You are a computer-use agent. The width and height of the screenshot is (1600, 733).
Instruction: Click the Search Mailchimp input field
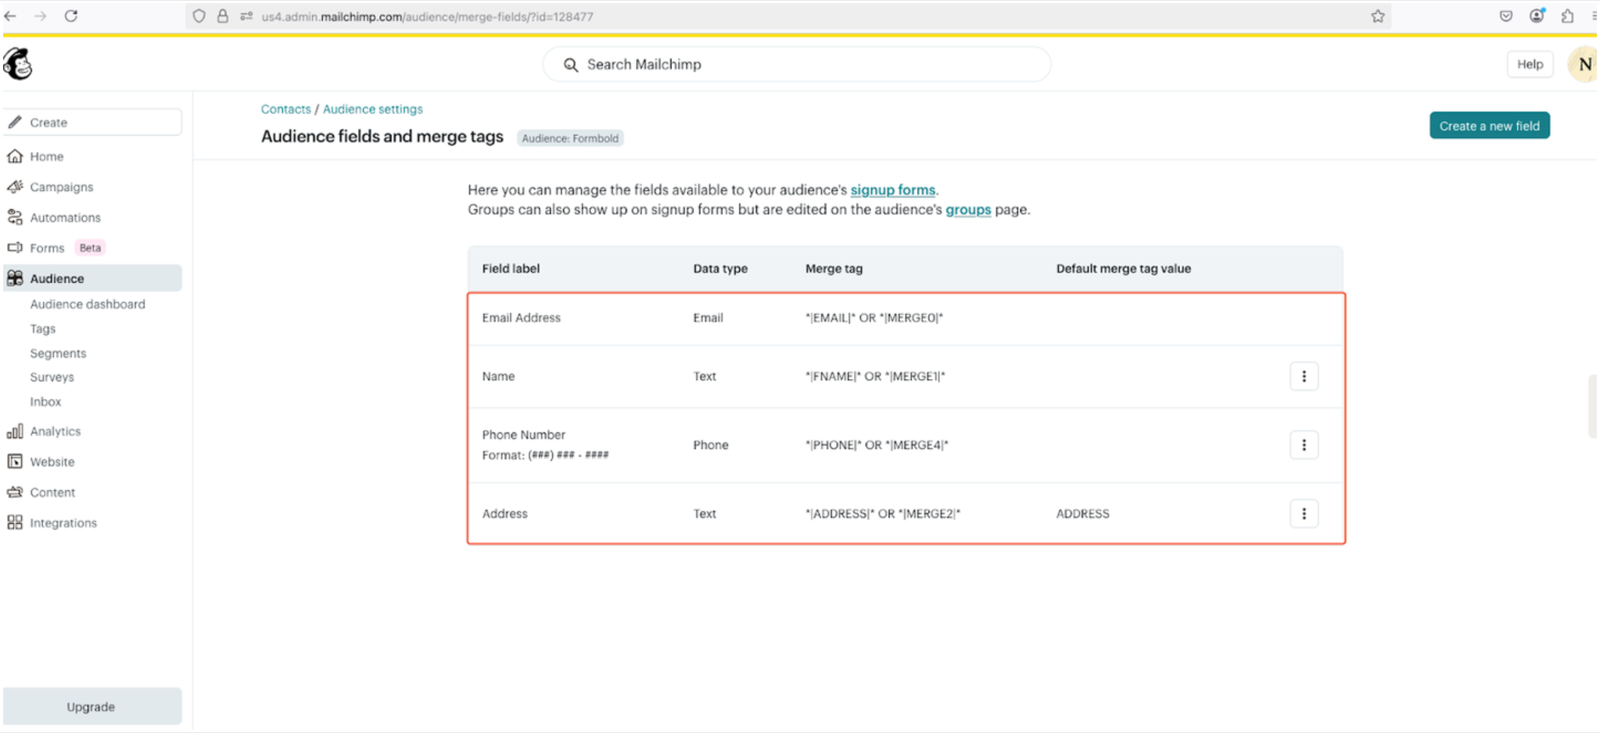click(797, 64)
